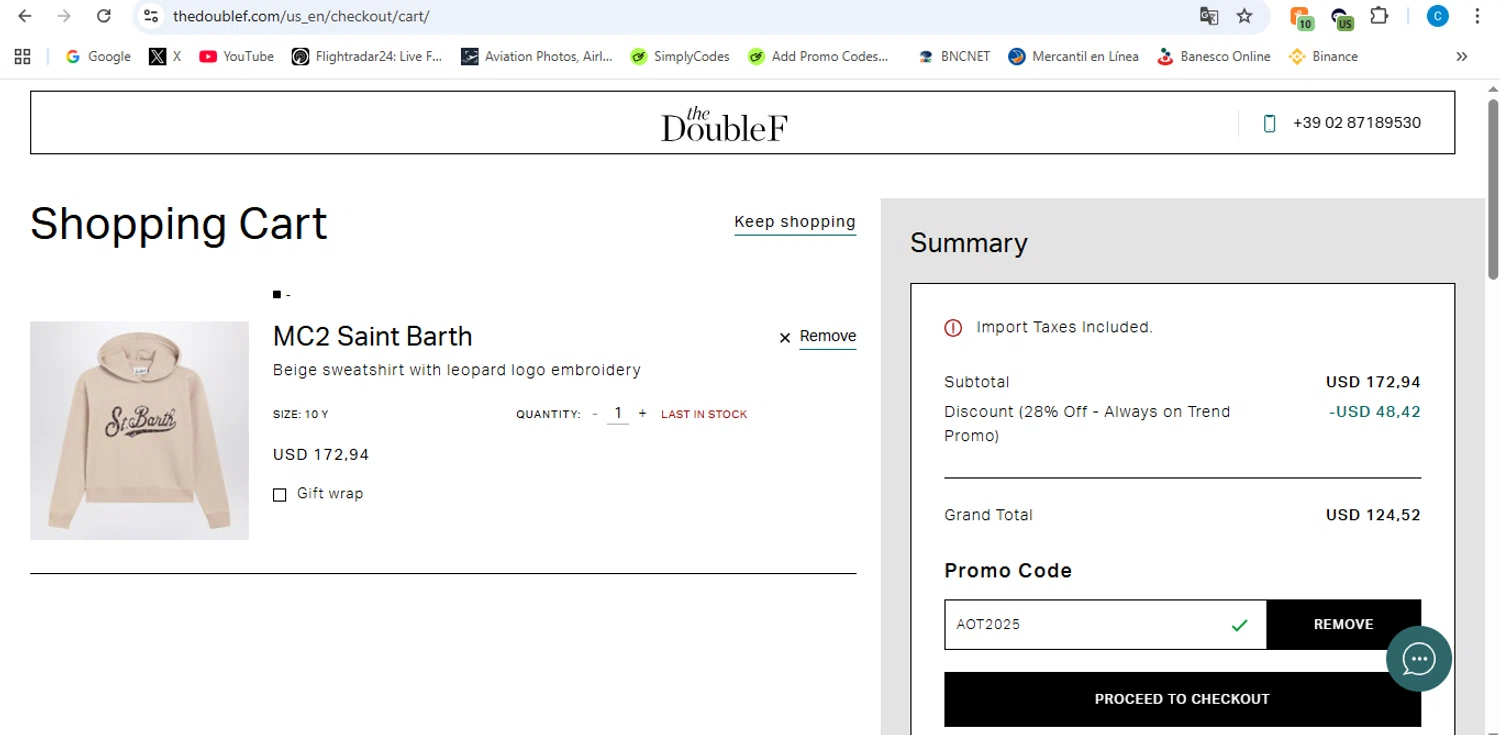Click the green check mark in promo field

[x=1240, y=625]
